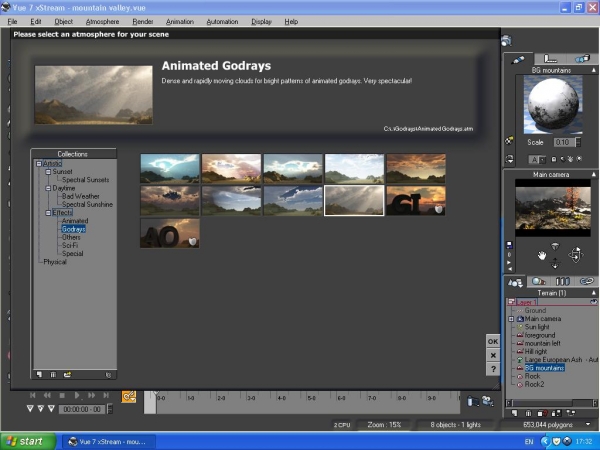This screenshot has height=450, width=600.
Task: Click OK to confirm atmosphere selection
Action: [x=493, y=341]
